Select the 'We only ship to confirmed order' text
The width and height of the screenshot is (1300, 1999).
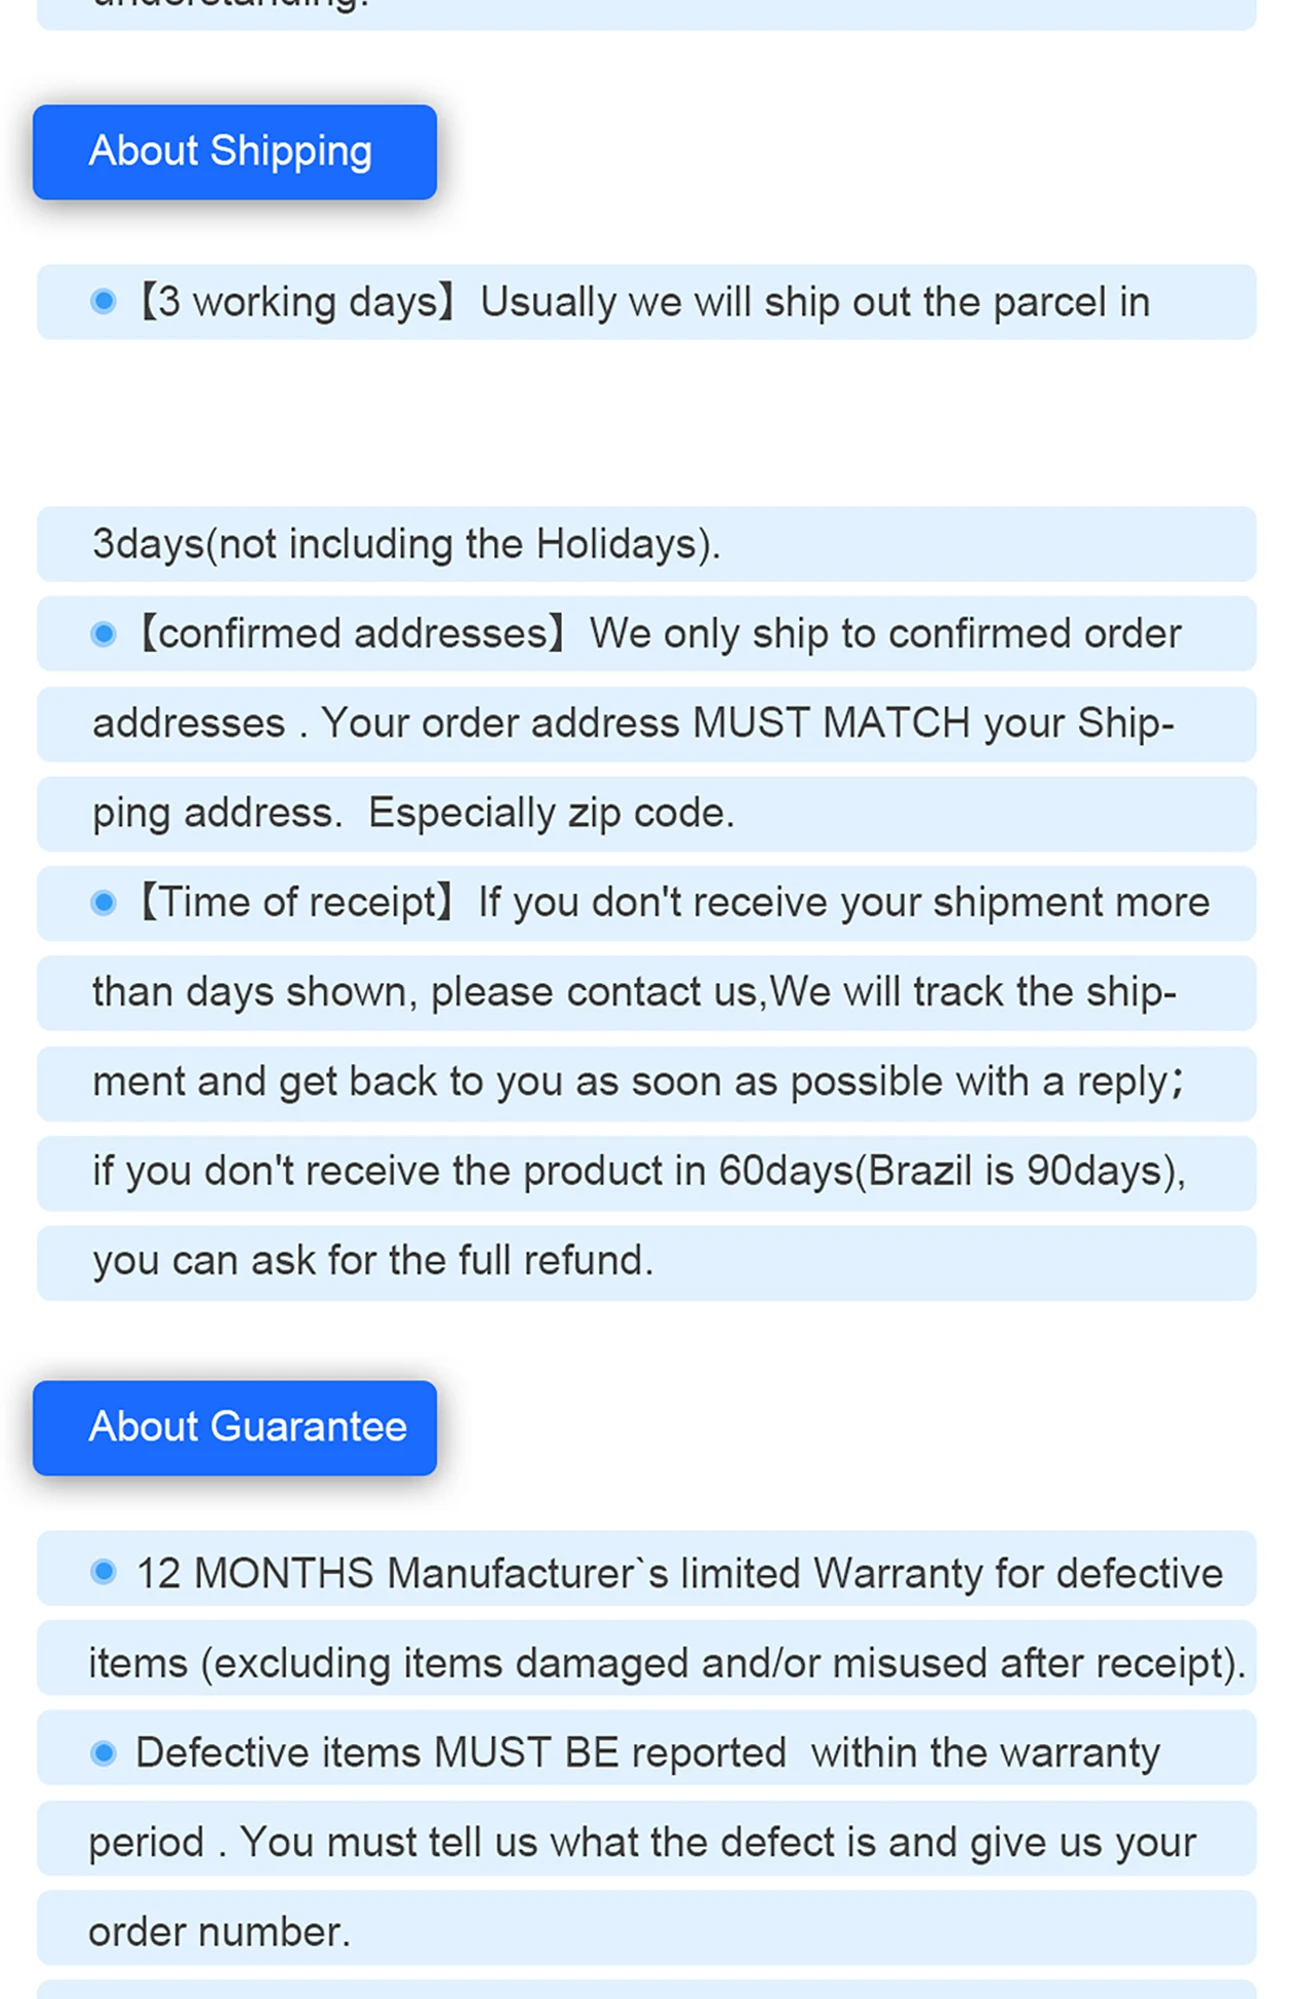click(884, 634)
